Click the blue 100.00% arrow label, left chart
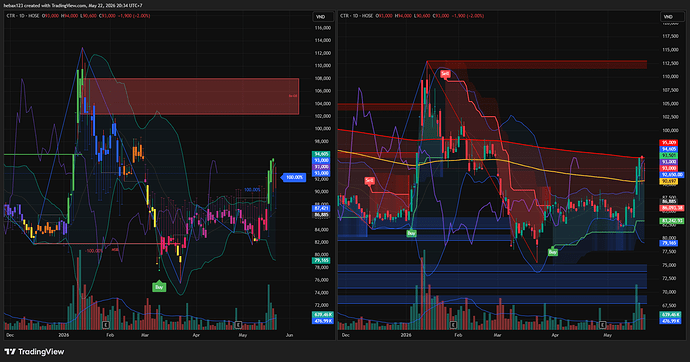The height and width of the screenshot is (362, 690). tap(294, 177)
